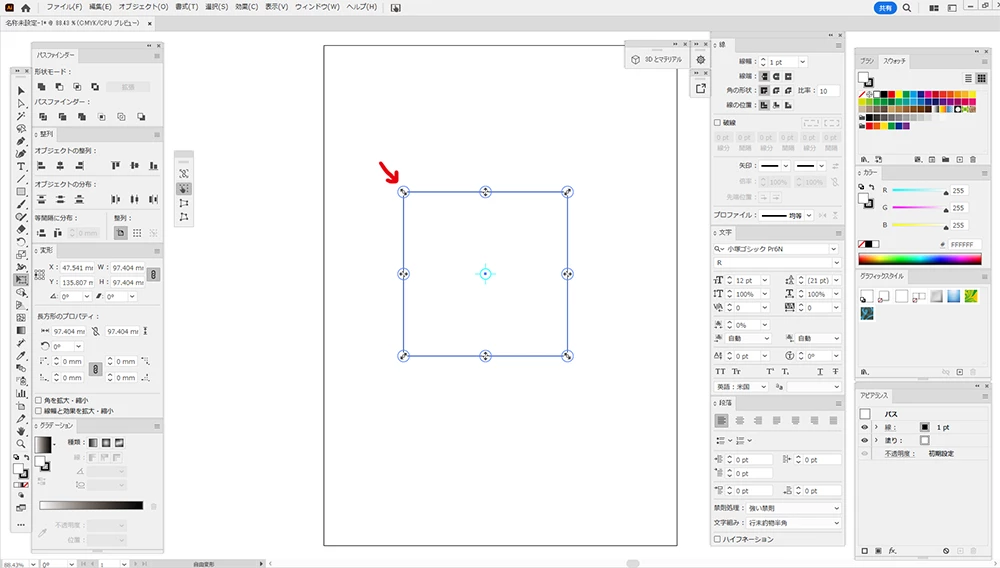Click the RGB color spectrum bar
The image size is (1000, 568).
(x=920, y=259)
